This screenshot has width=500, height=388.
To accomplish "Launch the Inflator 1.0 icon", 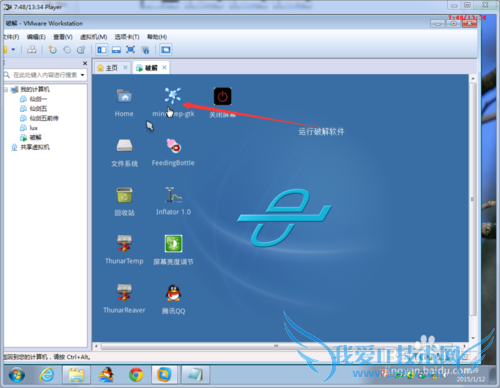I will click(173, 195).
